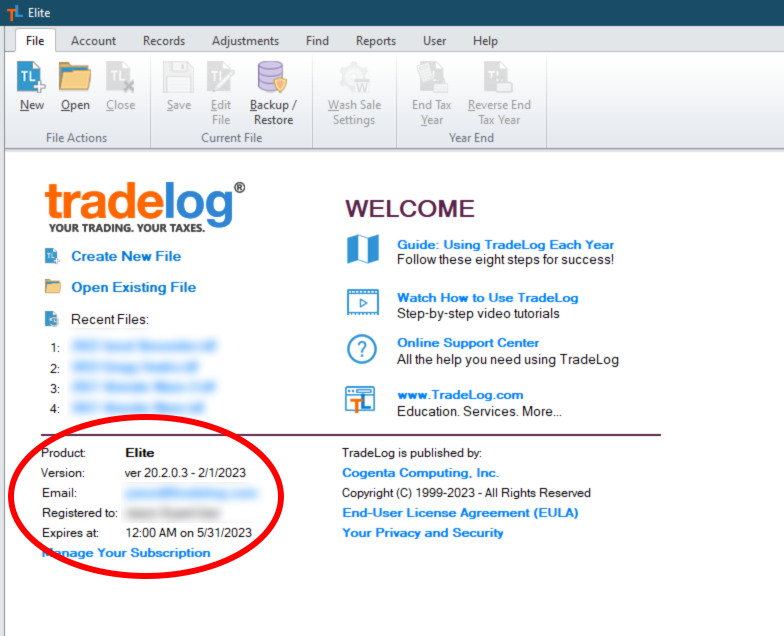Open the Records ribbon tab
This screenshot has width=784, height=636.
tap(164, 40)
